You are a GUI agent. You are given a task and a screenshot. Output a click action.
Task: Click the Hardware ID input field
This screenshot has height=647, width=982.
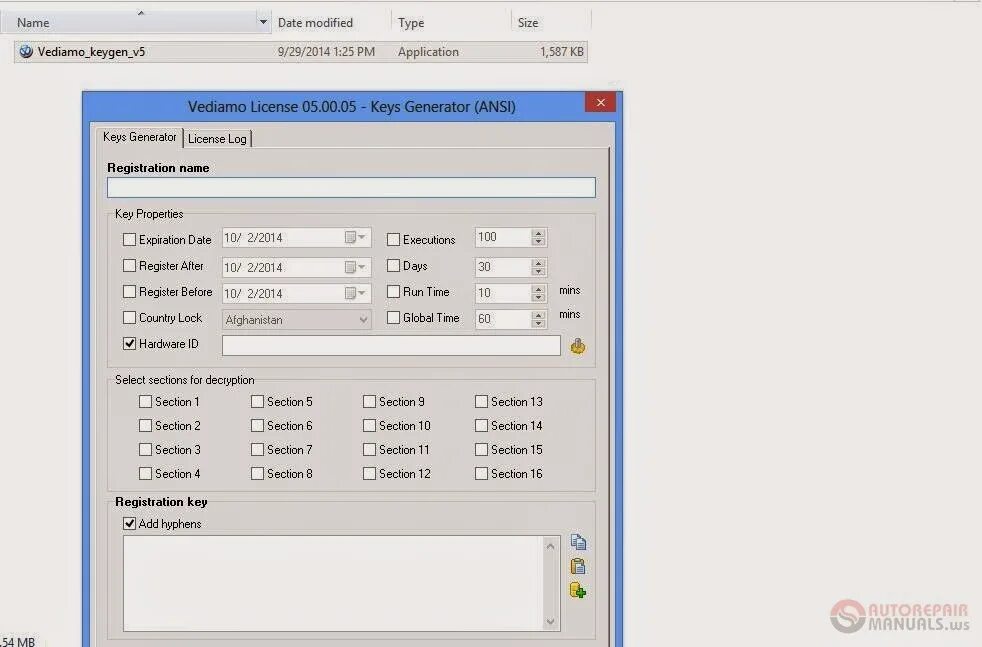pos(391,345)
